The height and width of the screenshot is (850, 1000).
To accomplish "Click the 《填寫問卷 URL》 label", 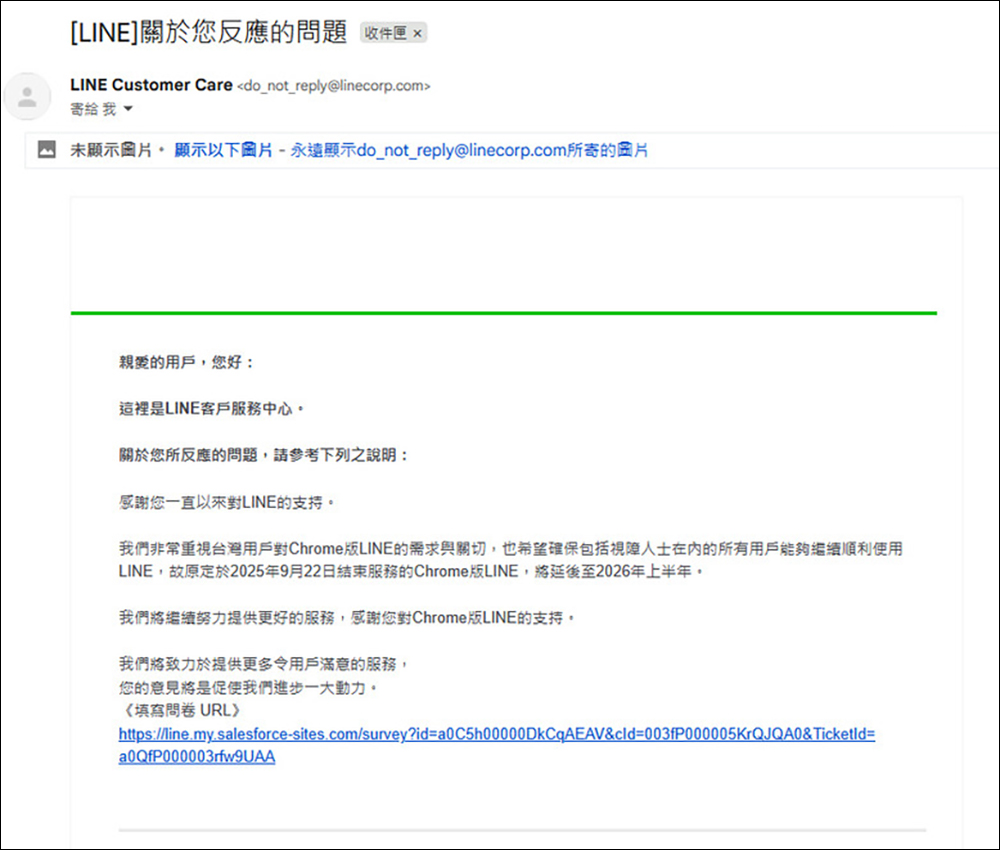I will point(182,710).
